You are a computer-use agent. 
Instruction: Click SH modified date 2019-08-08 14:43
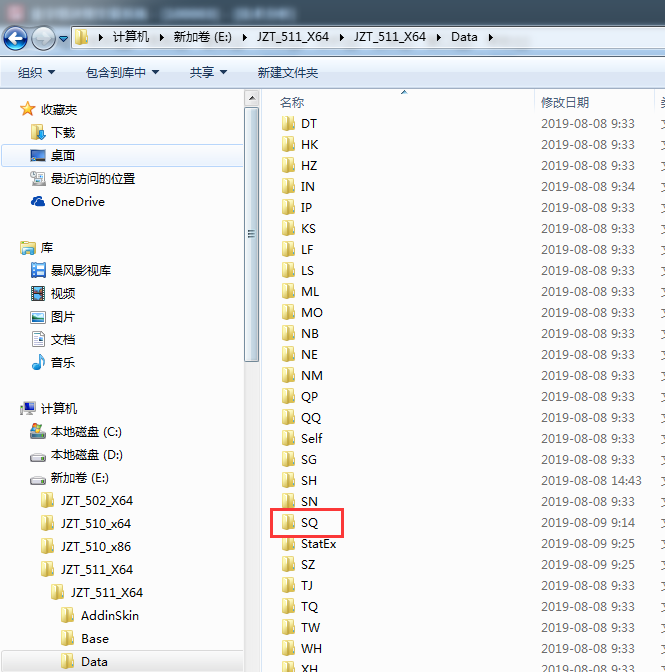click(591, 481)
